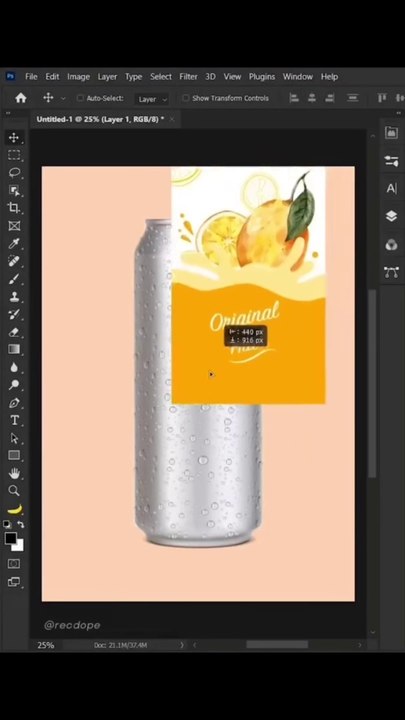The image size is (405, 720).
Task: Change screen mode button
Action: pos(14,582)
